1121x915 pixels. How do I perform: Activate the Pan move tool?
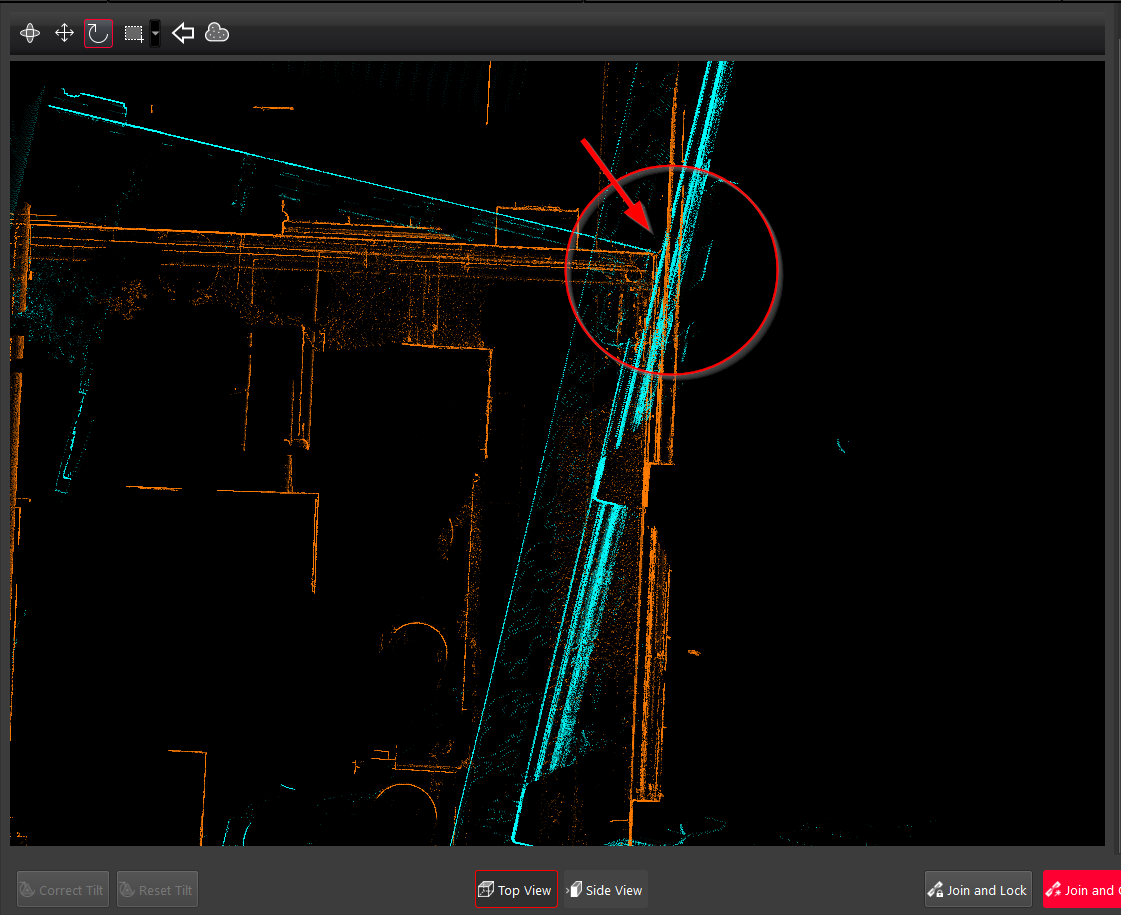coord(64,33)
